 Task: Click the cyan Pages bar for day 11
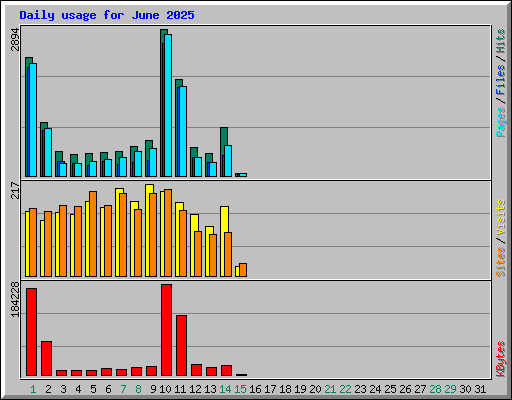tap(183, 131)
